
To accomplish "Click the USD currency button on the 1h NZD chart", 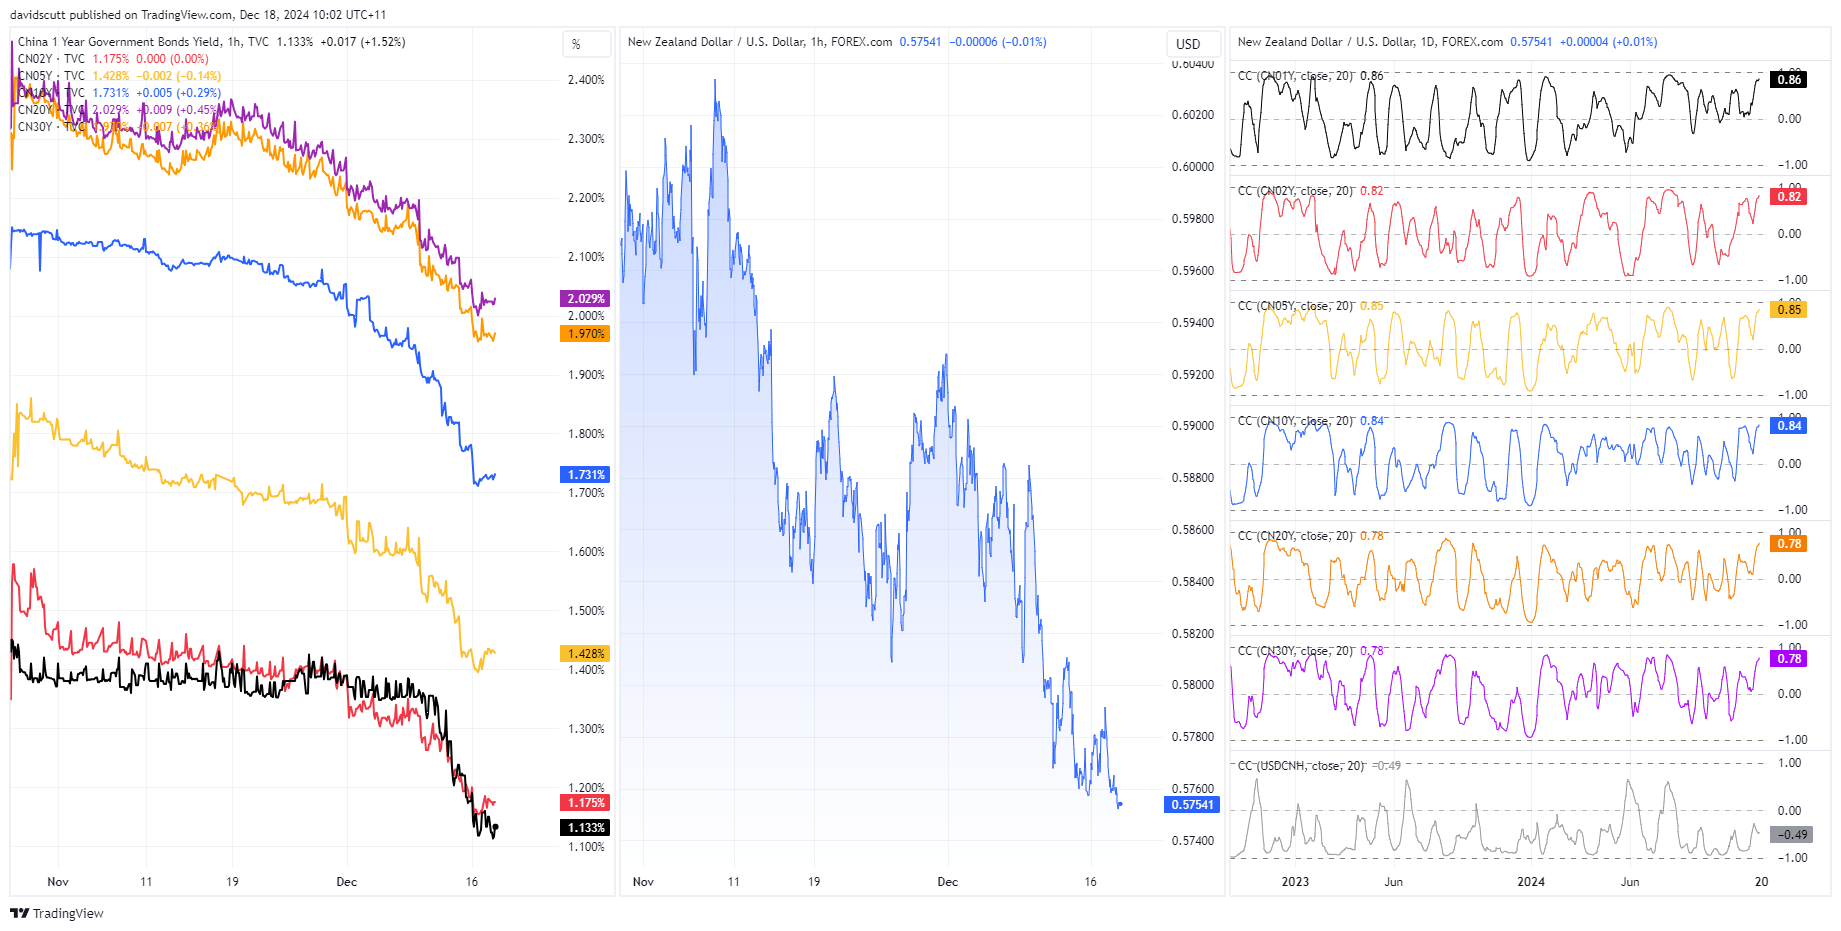I will [1193, 44].
